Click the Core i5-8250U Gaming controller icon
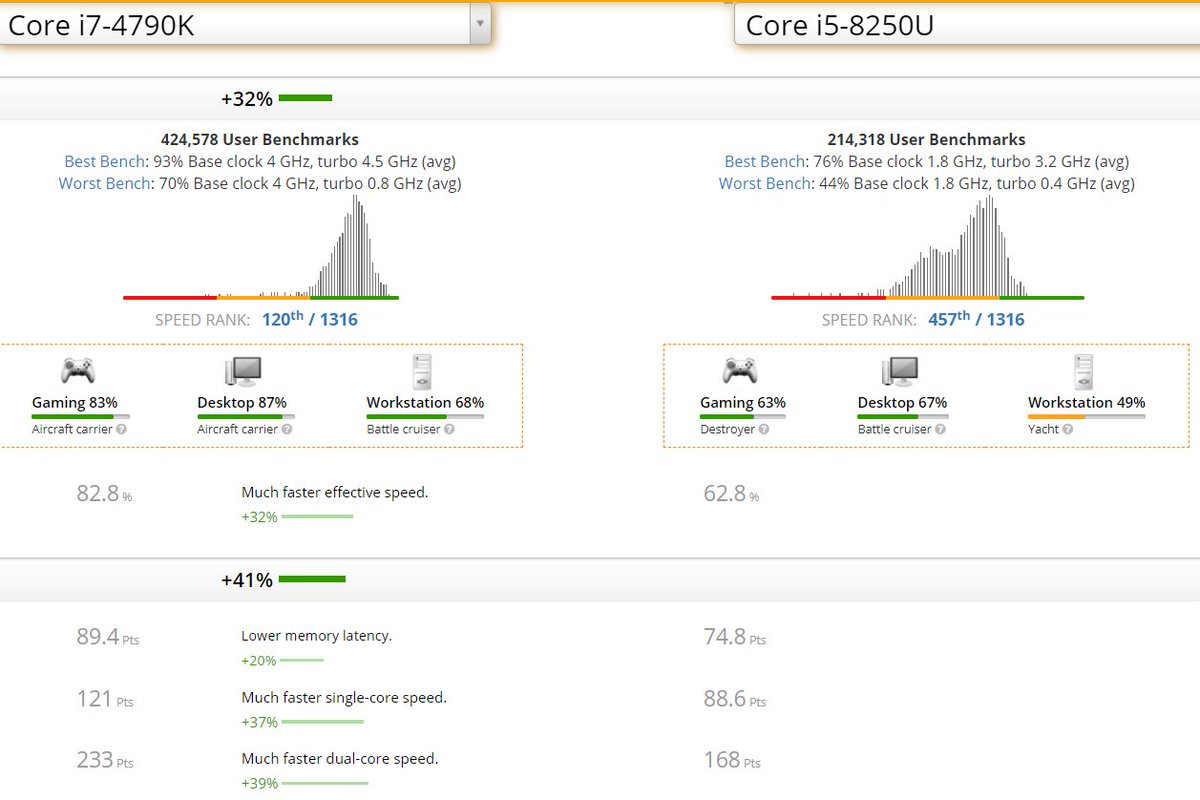Image resolution: width=1200 pixels, height=800 pixels. pos(740,371)
